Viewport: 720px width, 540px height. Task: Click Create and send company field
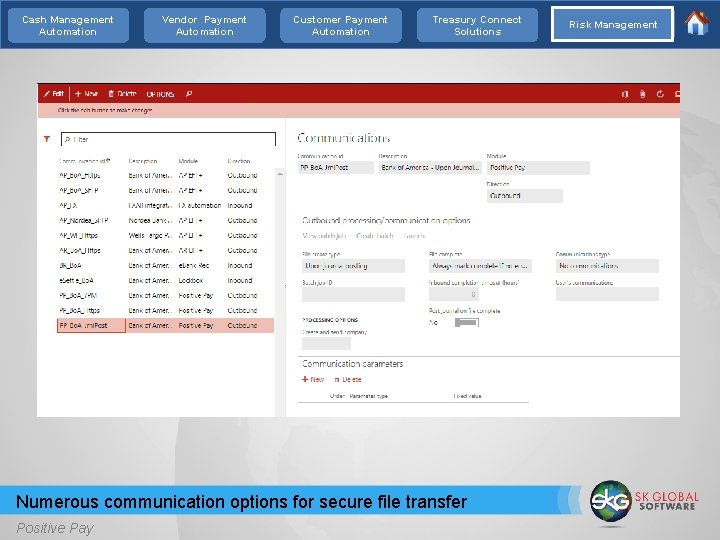[x=326, y=343]
